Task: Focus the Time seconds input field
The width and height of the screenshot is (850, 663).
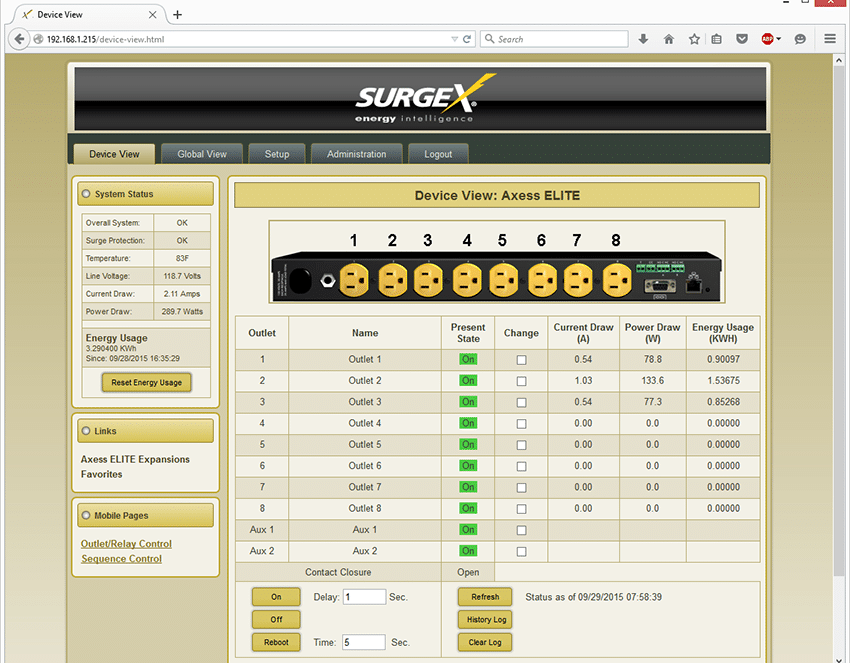Action: pos(363,642)
